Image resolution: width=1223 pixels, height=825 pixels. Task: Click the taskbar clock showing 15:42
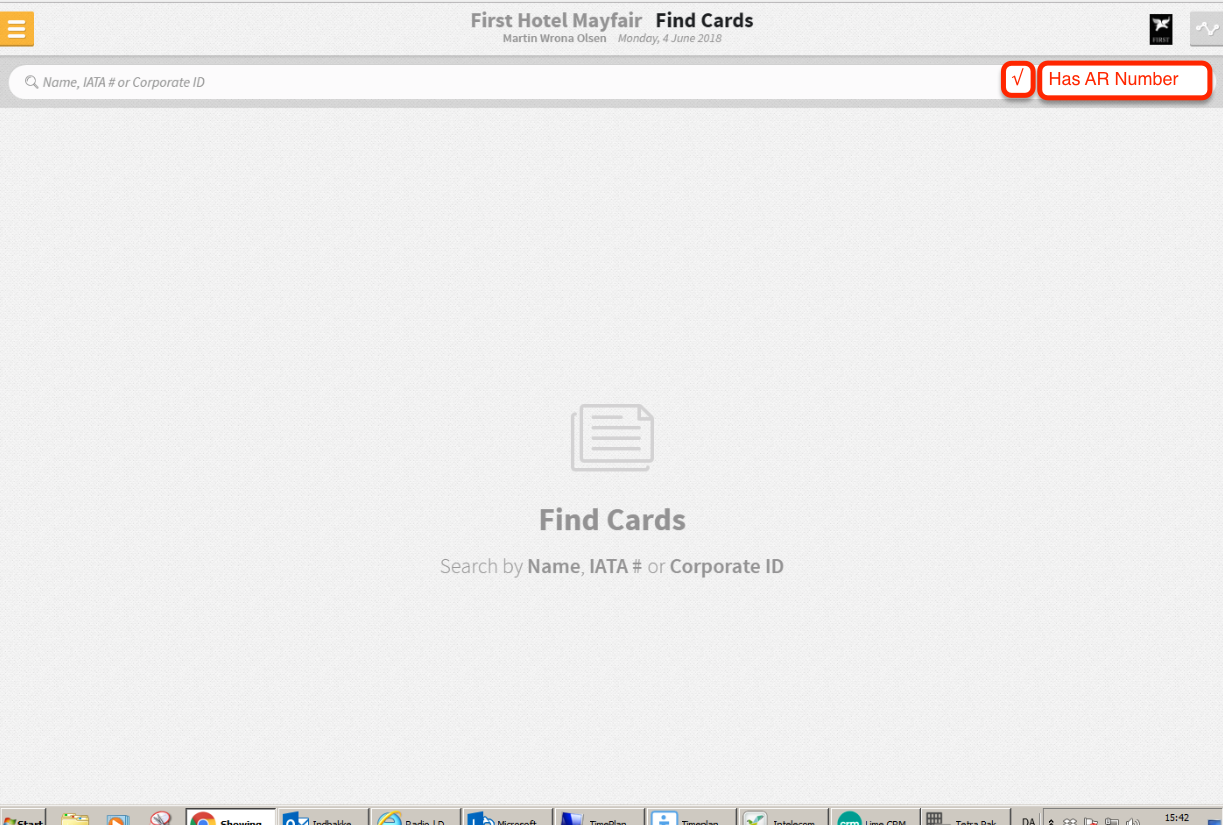tap(1177, 818)
